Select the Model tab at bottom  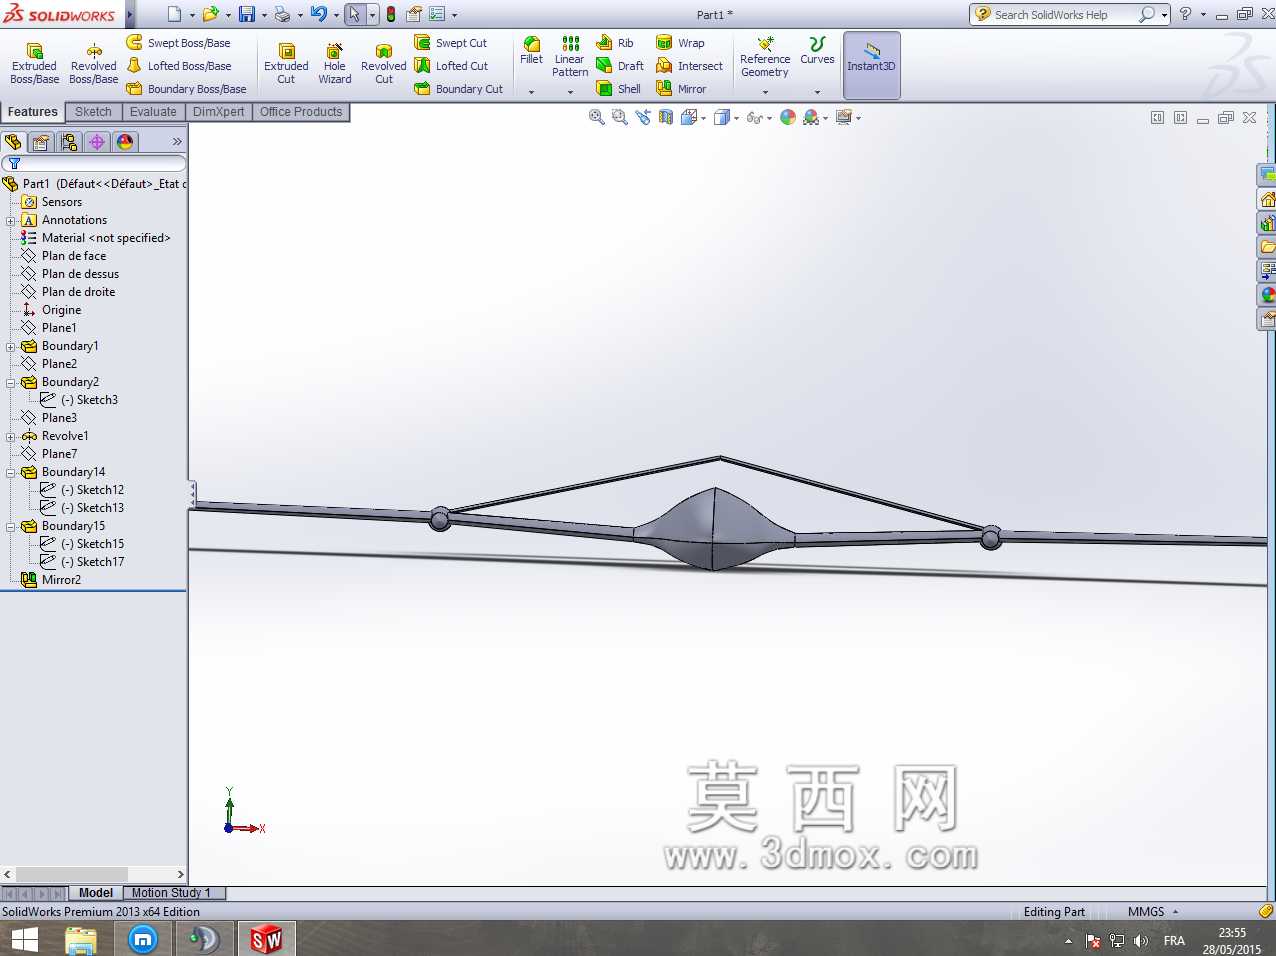tap(96, 893)
